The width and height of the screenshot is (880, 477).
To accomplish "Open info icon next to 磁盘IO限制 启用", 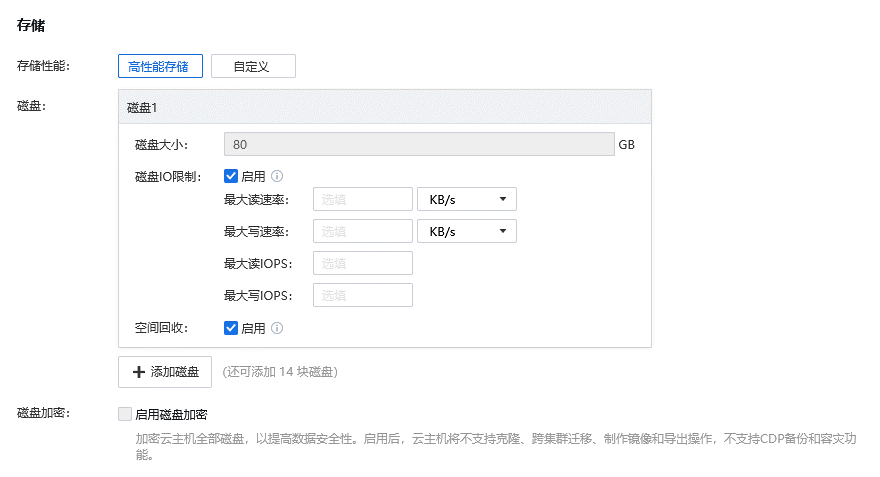I will coord(277,176).
